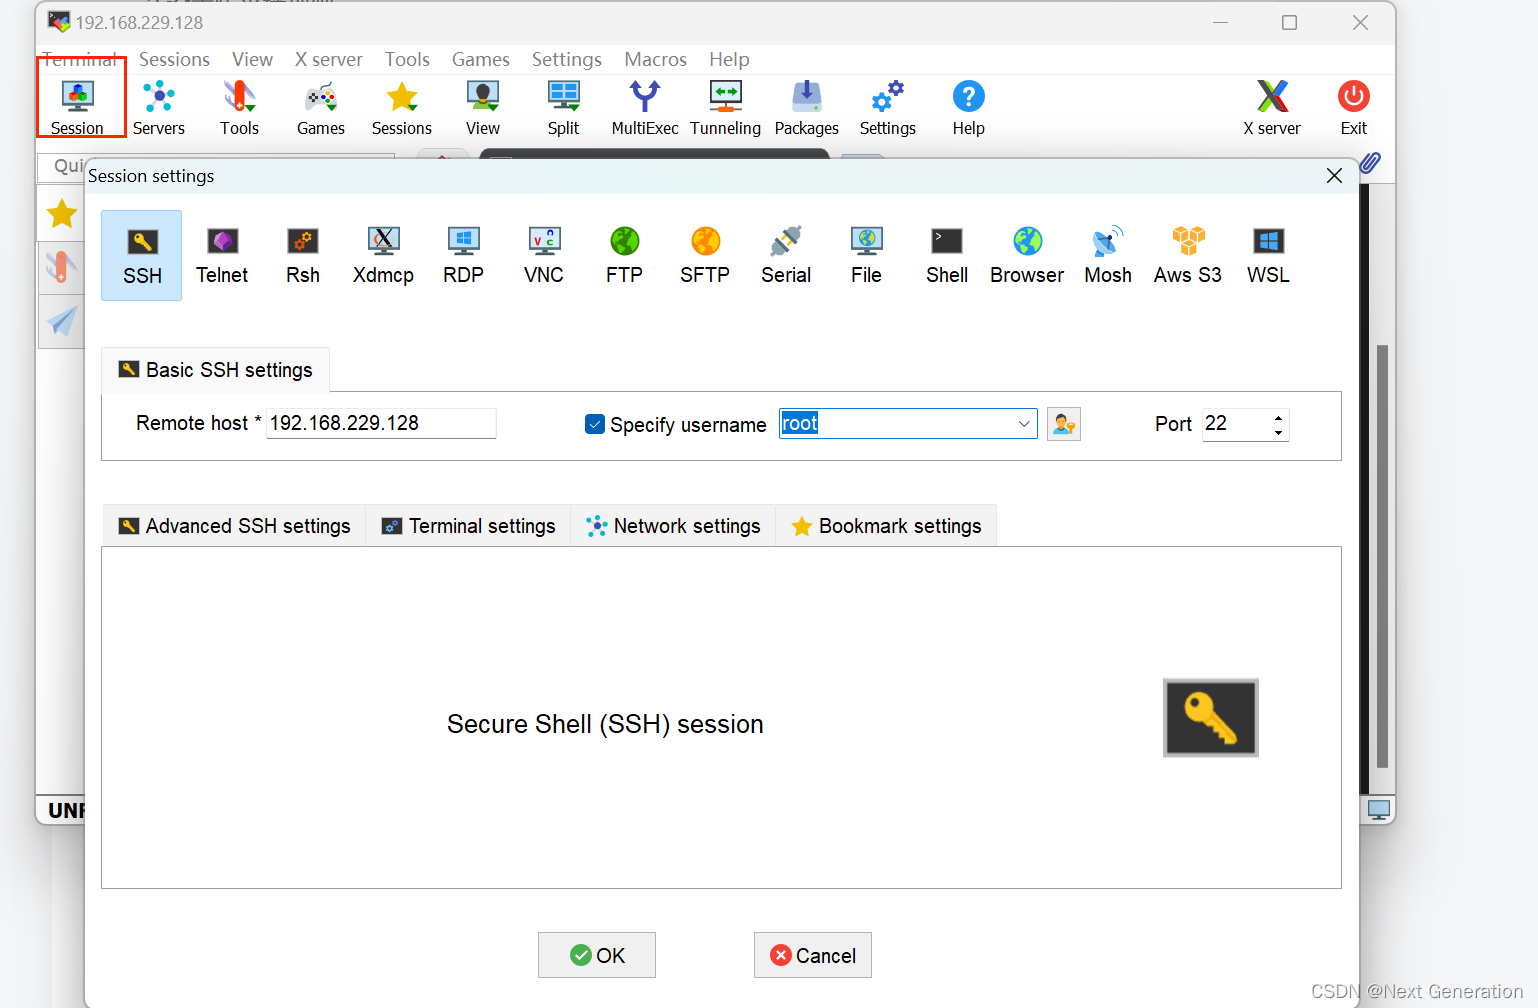Disable the Specify username checkbox
Screen dimensions: 1538x1008
(x=595, y=424)
